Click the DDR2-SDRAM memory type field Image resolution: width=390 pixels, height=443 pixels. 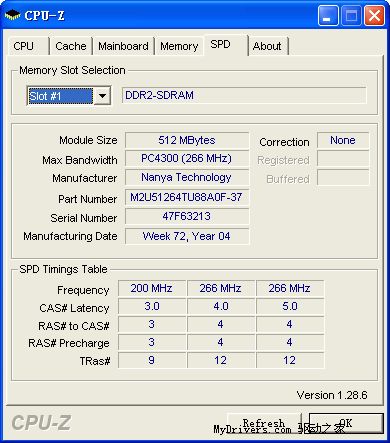point(244,95)
